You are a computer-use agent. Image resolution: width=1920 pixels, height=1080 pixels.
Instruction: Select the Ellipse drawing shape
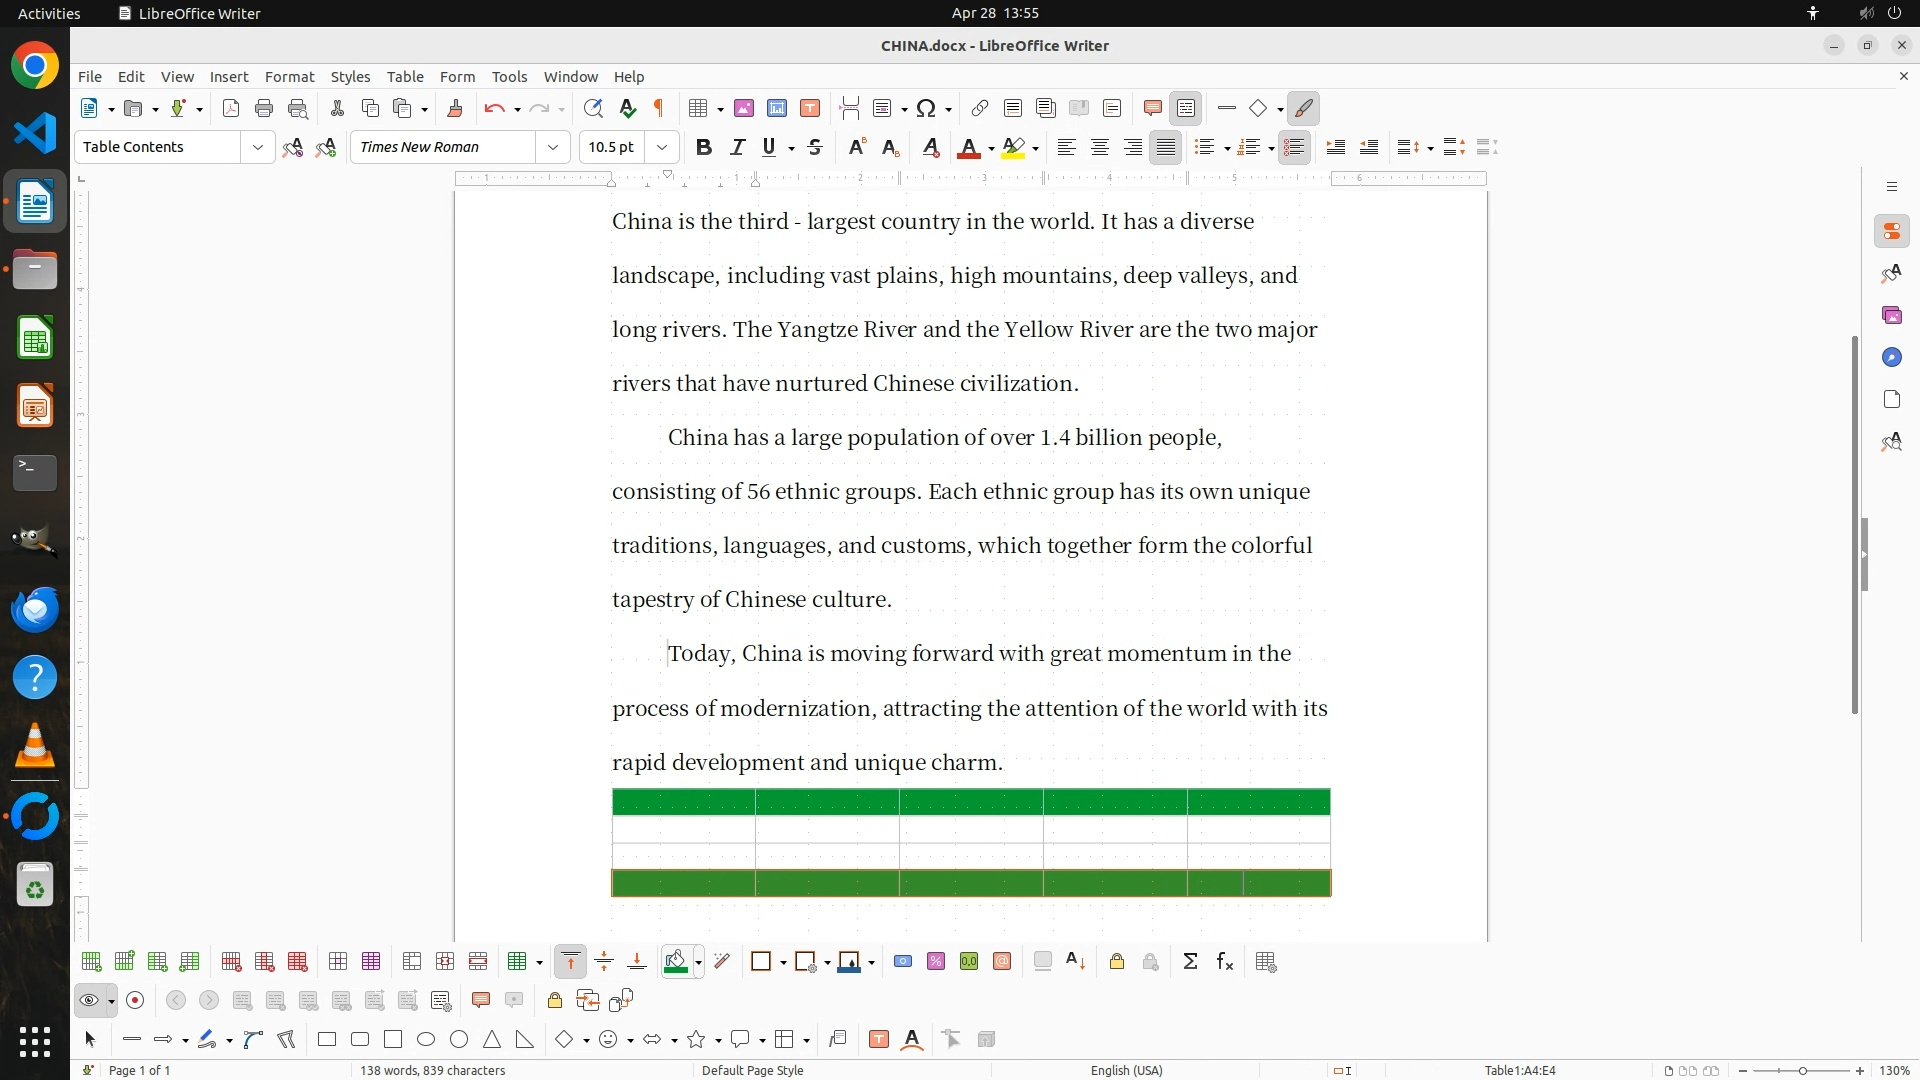(426, 1040)
